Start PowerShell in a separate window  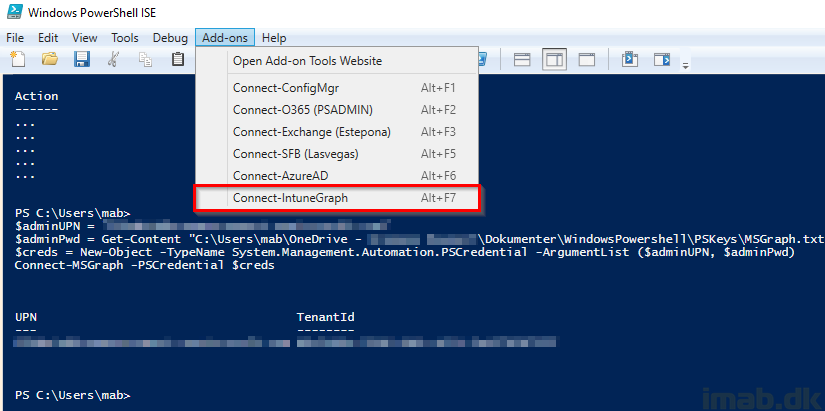[x=631, y=60]
